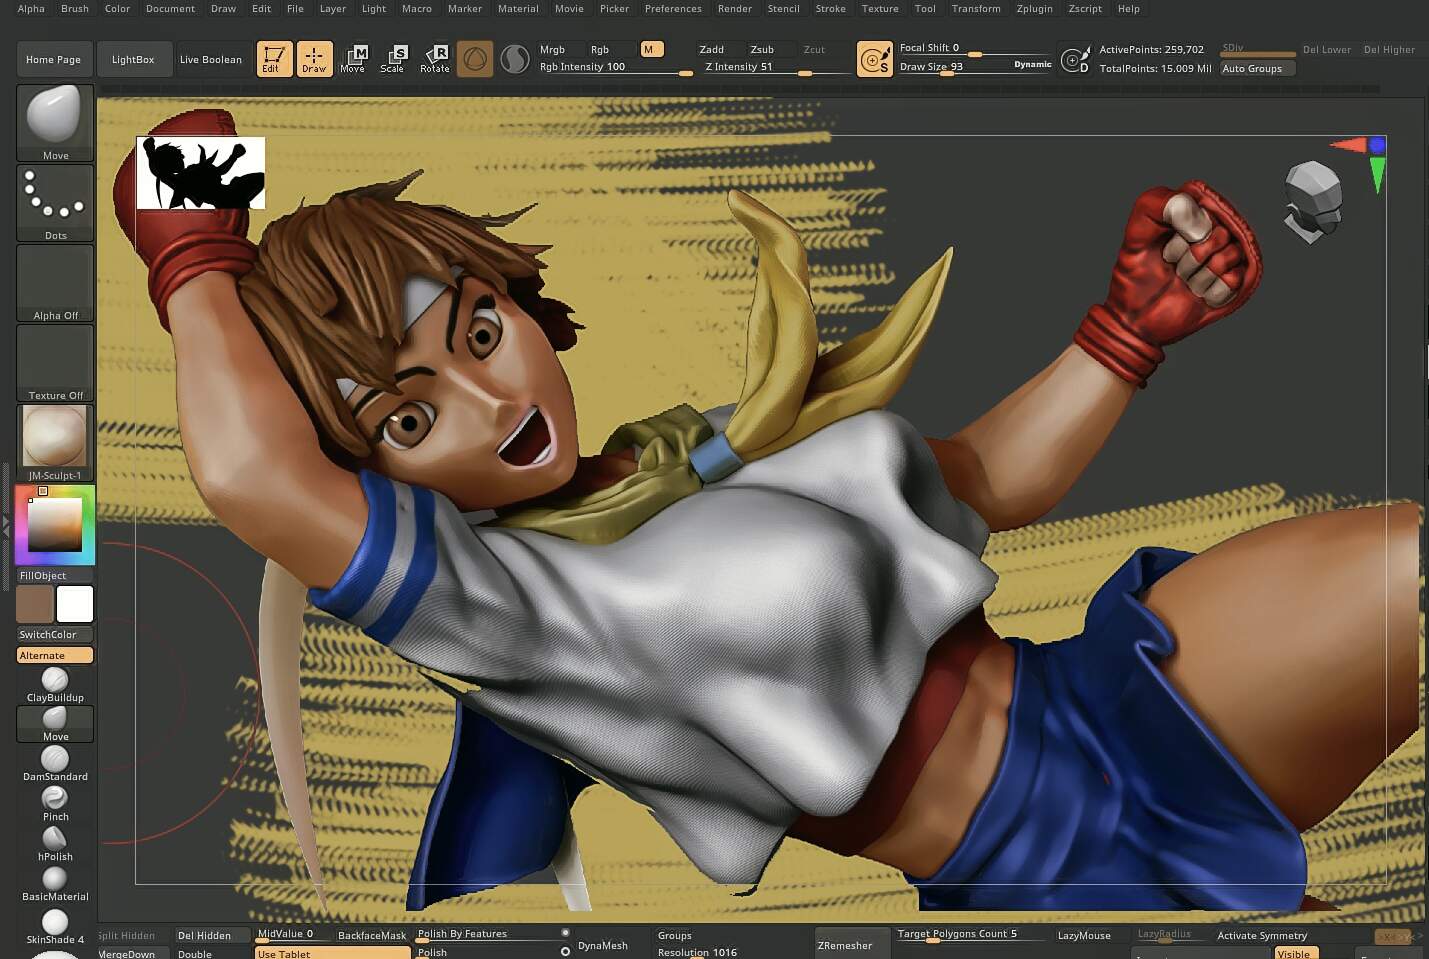Select the Rotate transform icon
Viewport: 1429px width, 959px height.
434,59
